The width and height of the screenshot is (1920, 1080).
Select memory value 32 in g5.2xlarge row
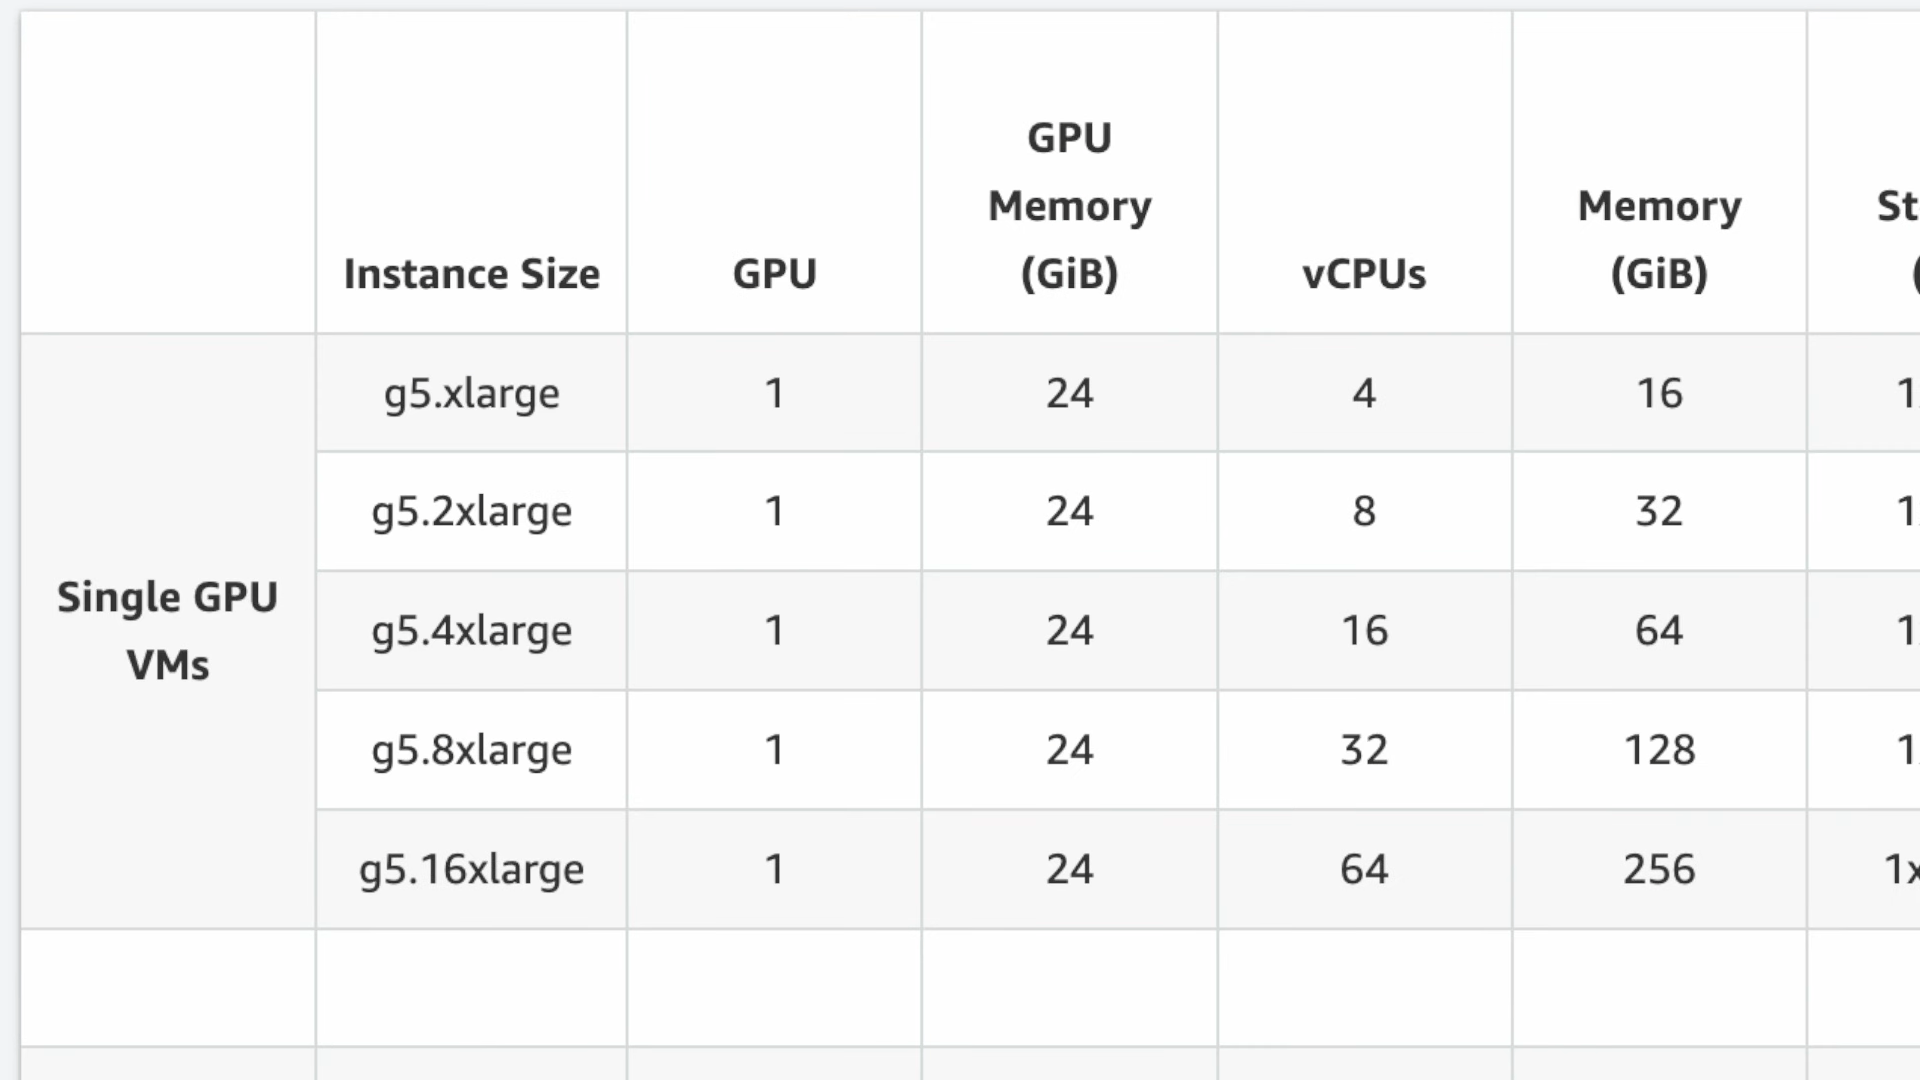pyautogui.click(x=1659, y=512)
